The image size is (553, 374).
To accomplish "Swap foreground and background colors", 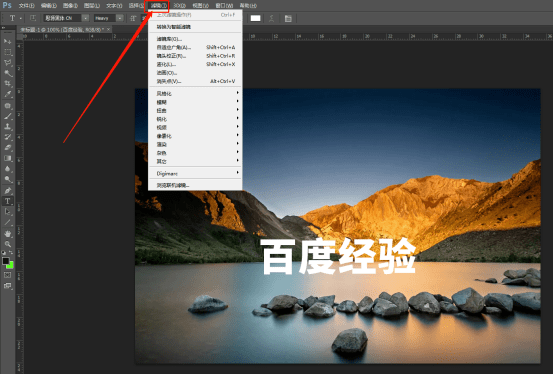I will click(11, 253).
